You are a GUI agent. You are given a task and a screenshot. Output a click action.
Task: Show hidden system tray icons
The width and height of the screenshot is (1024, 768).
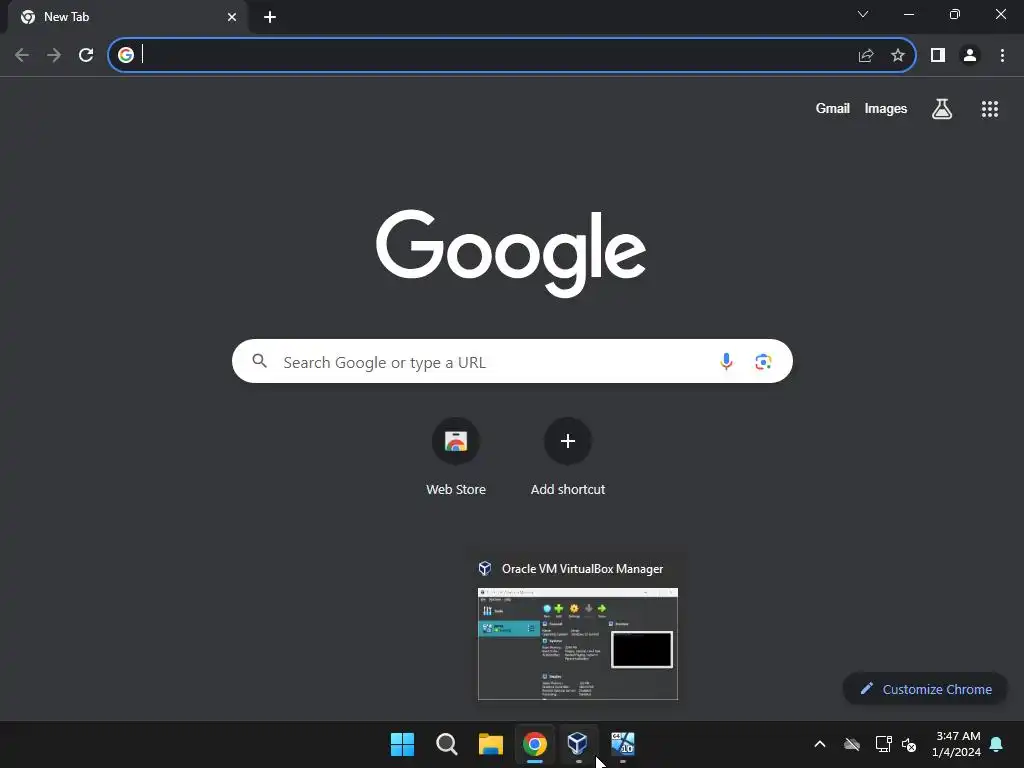[820, 744]
